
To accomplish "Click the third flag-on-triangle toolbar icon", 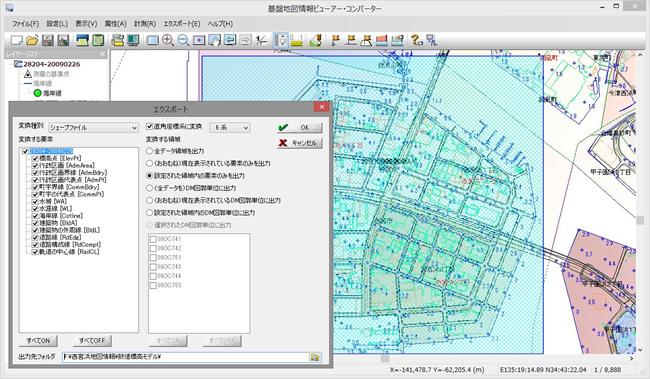I will click(366, 40).
